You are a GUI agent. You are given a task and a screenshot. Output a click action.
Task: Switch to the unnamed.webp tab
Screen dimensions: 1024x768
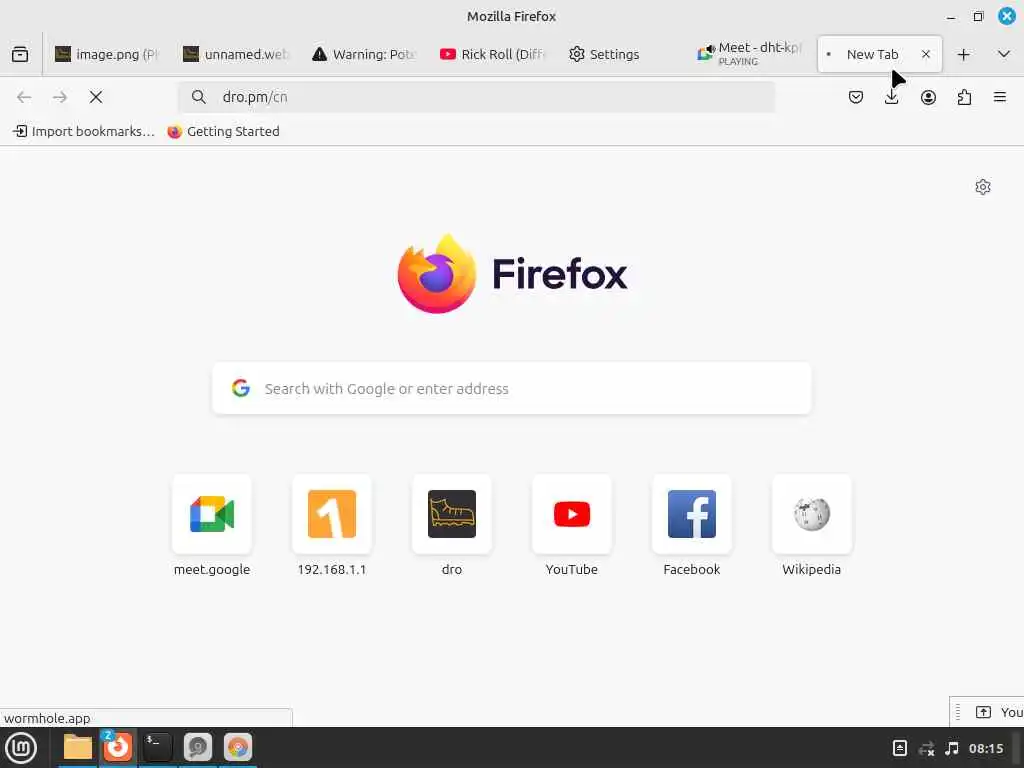coord(236,54)
